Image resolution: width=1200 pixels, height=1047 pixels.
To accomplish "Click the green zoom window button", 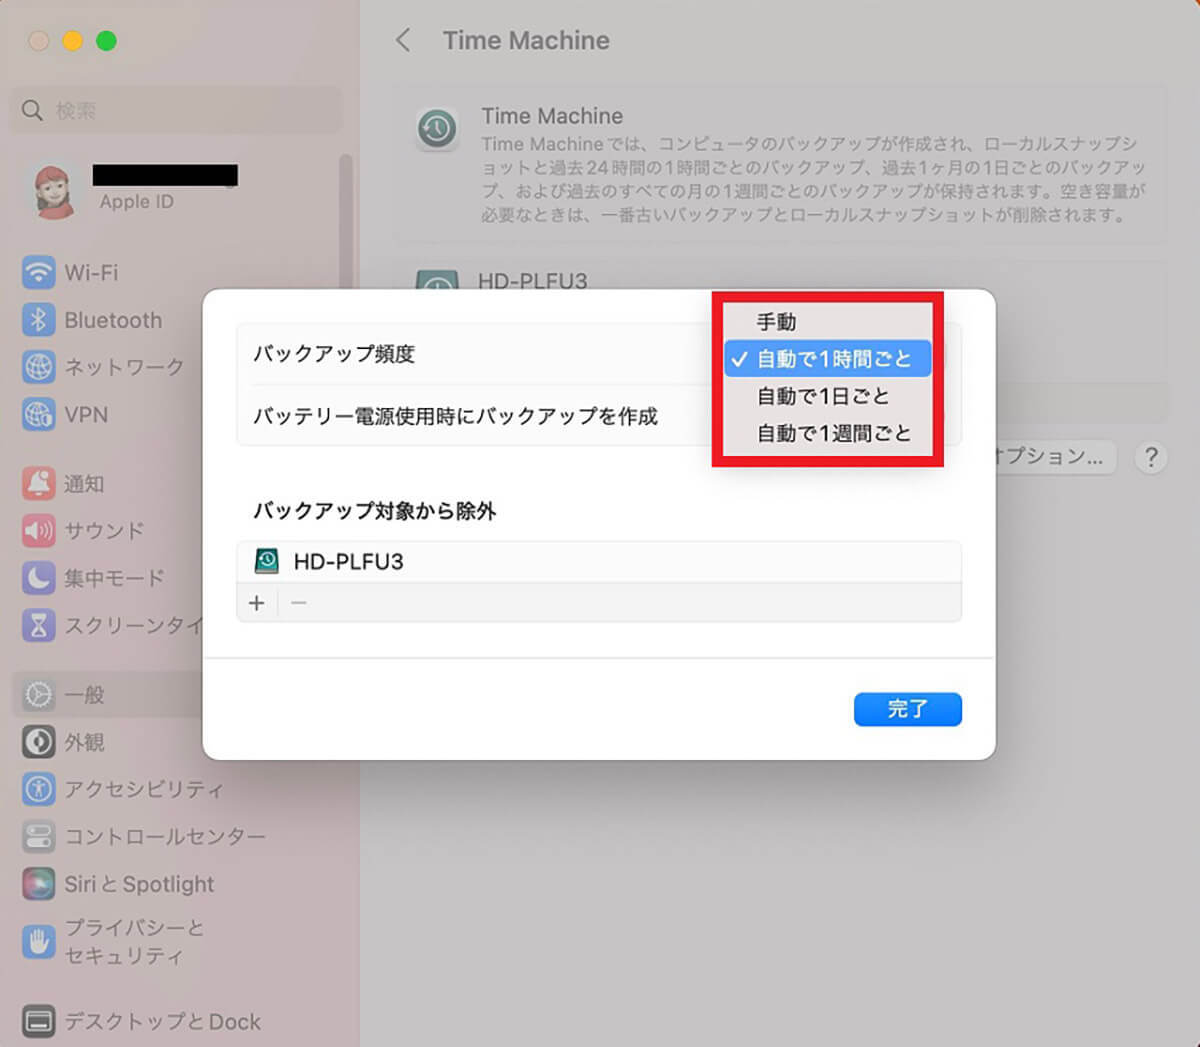I will click(106, 41).
